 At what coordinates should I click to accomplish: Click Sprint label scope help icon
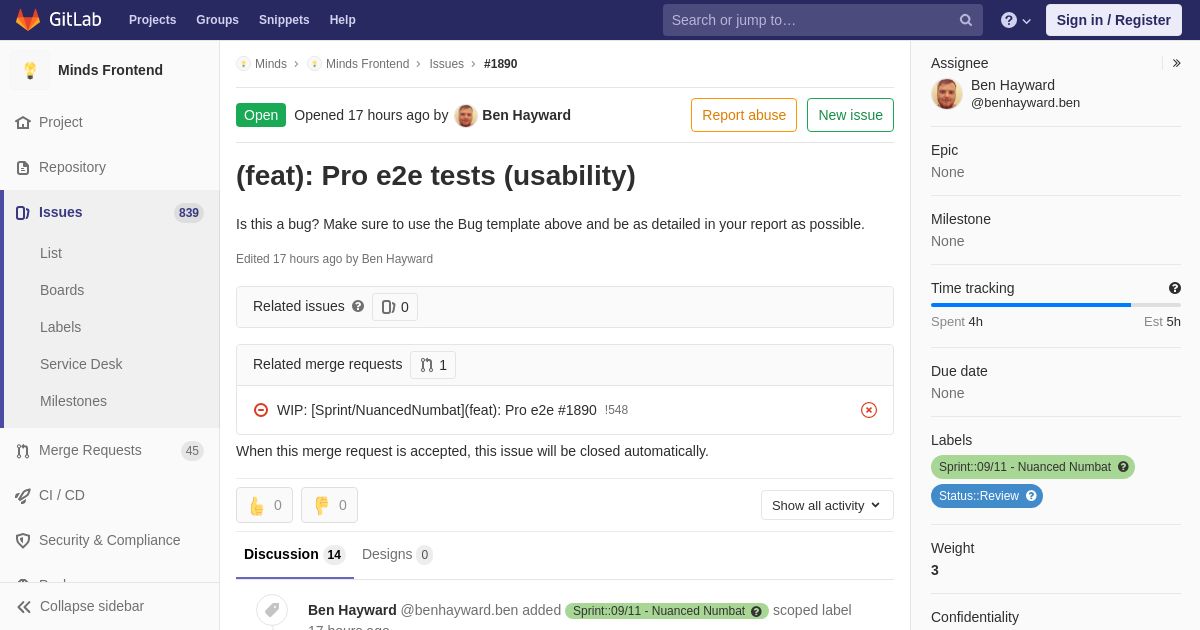pyautogui.click(x=1123, y=467)
